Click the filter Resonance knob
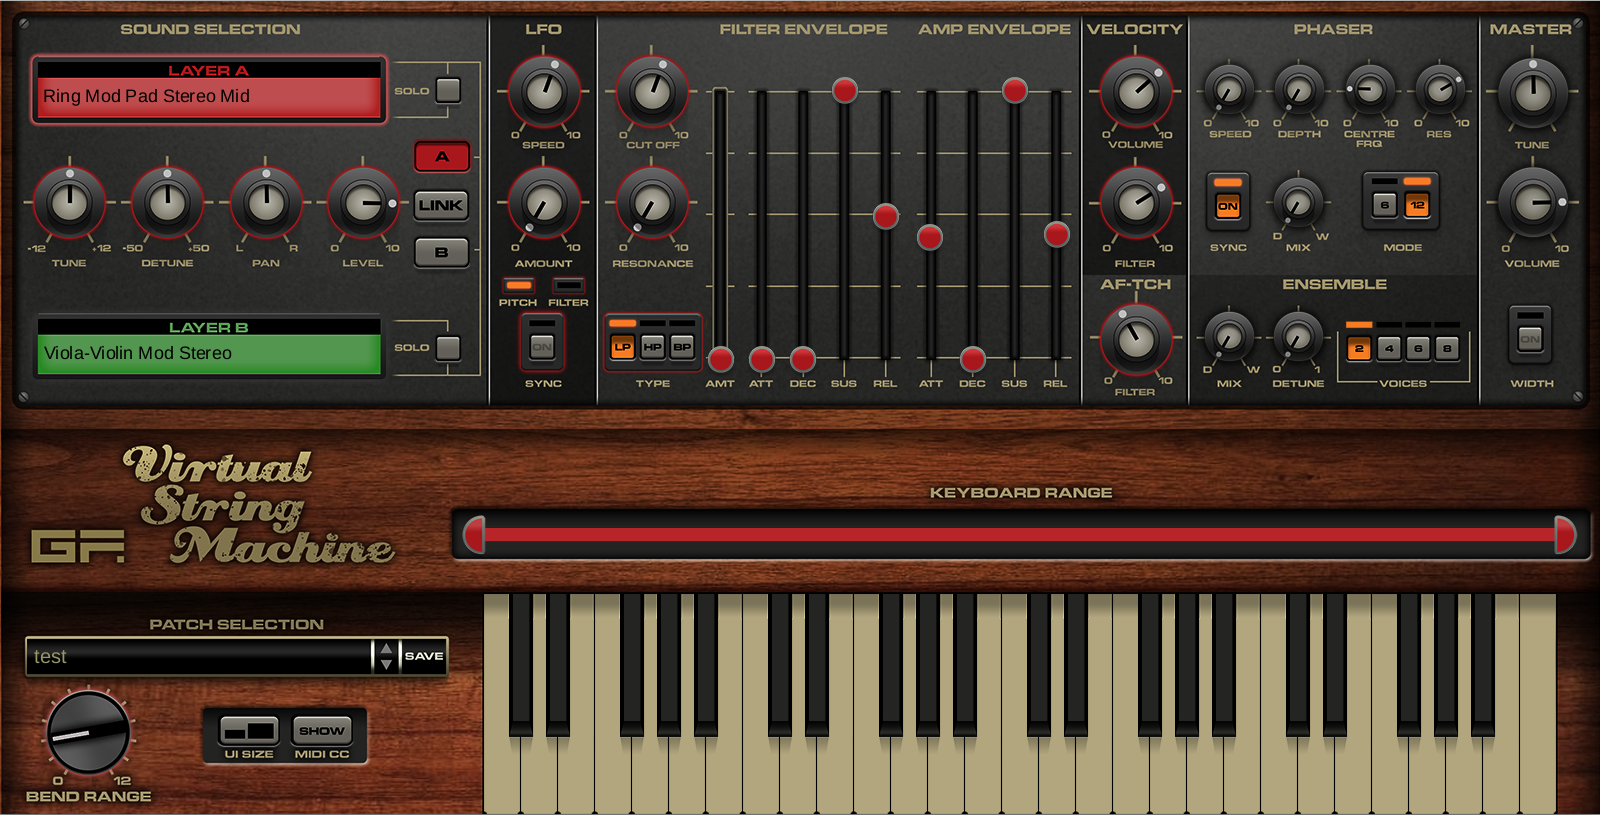This screenshot has height=815, width=1600. pos(652,204)
